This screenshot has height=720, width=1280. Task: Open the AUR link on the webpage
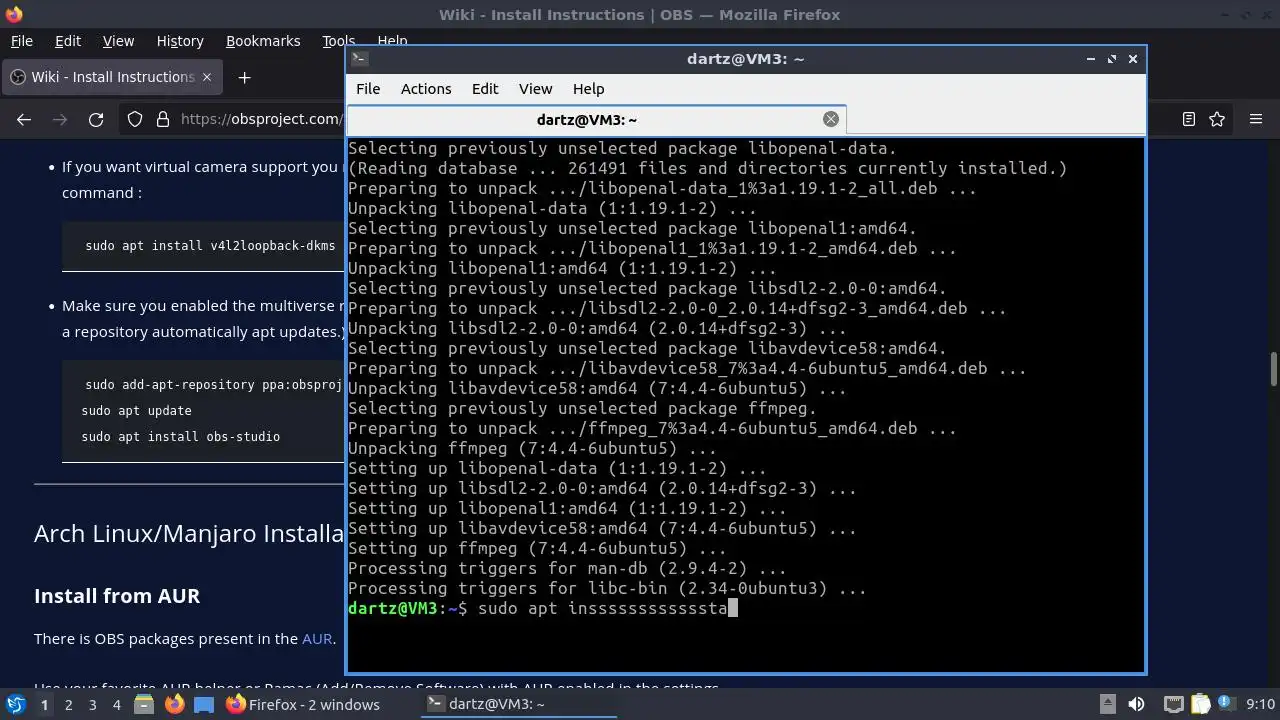coord(317,638)
